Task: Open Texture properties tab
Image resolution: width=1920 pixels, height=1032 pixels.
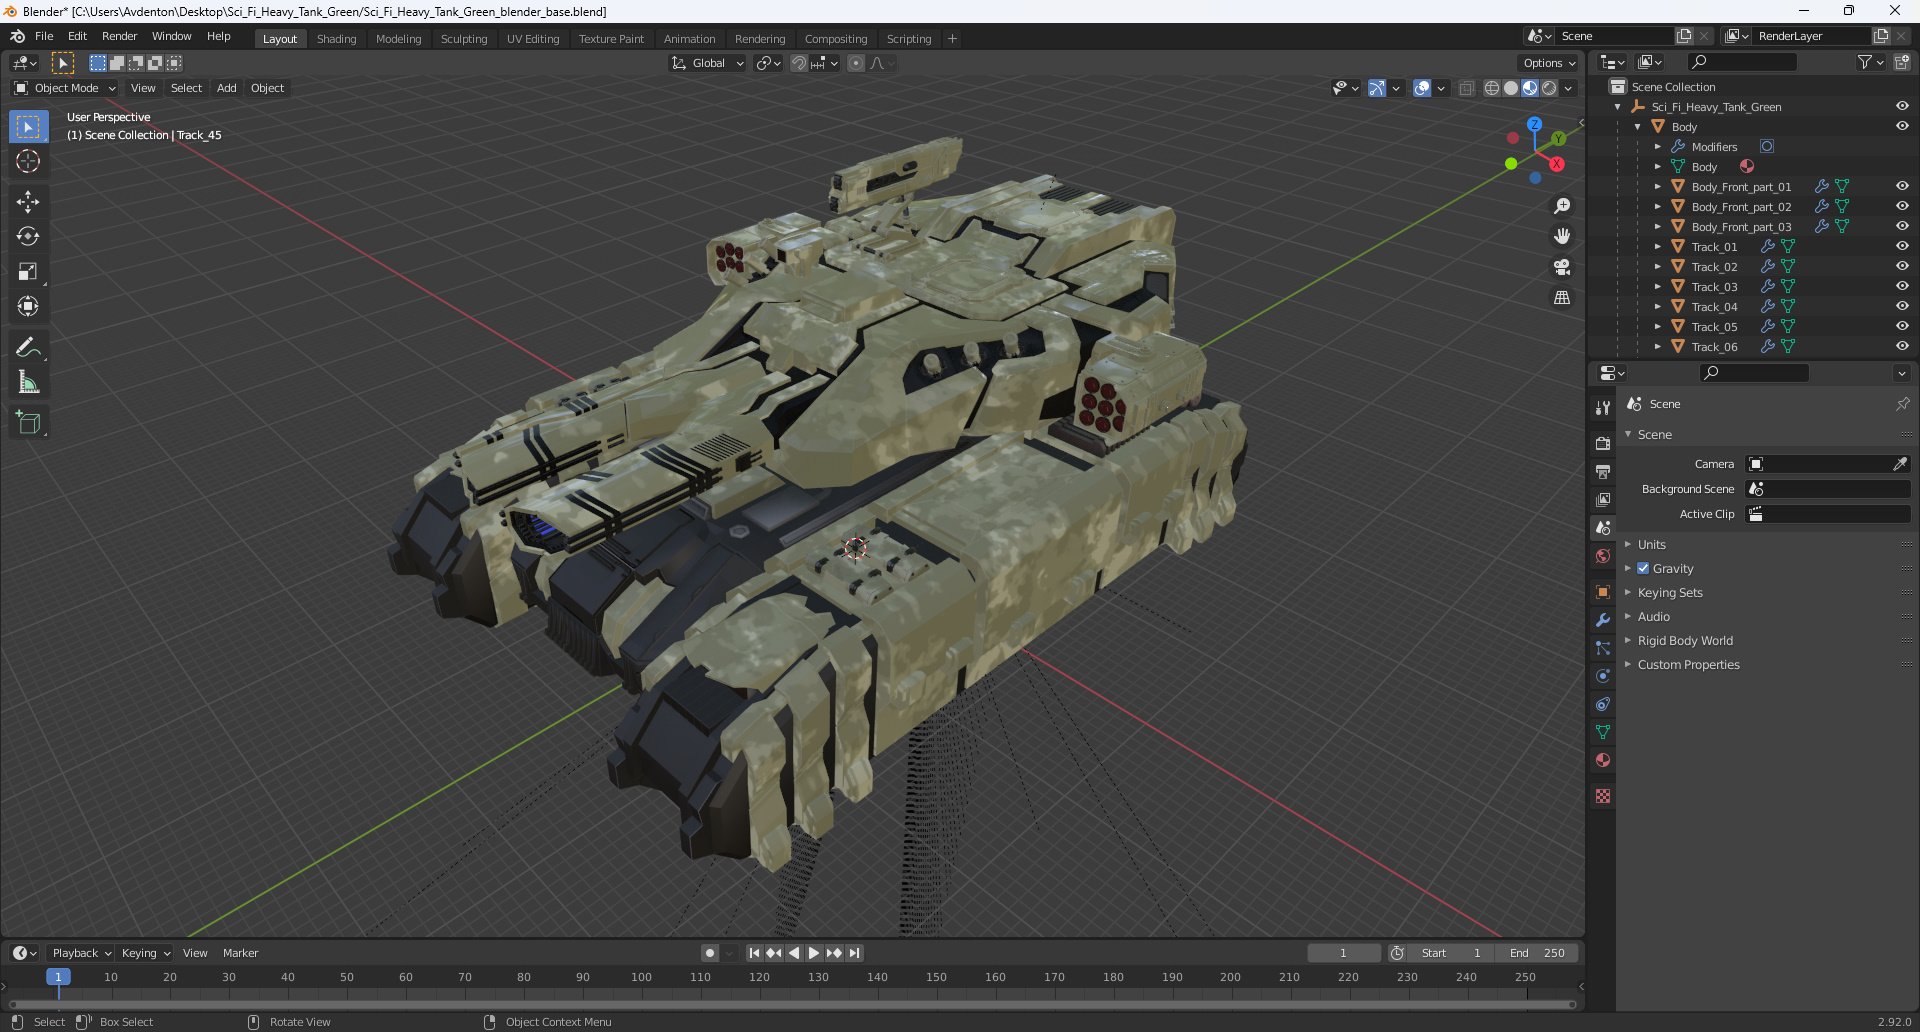Action: pyautogui.click(x=1603, y=796)
